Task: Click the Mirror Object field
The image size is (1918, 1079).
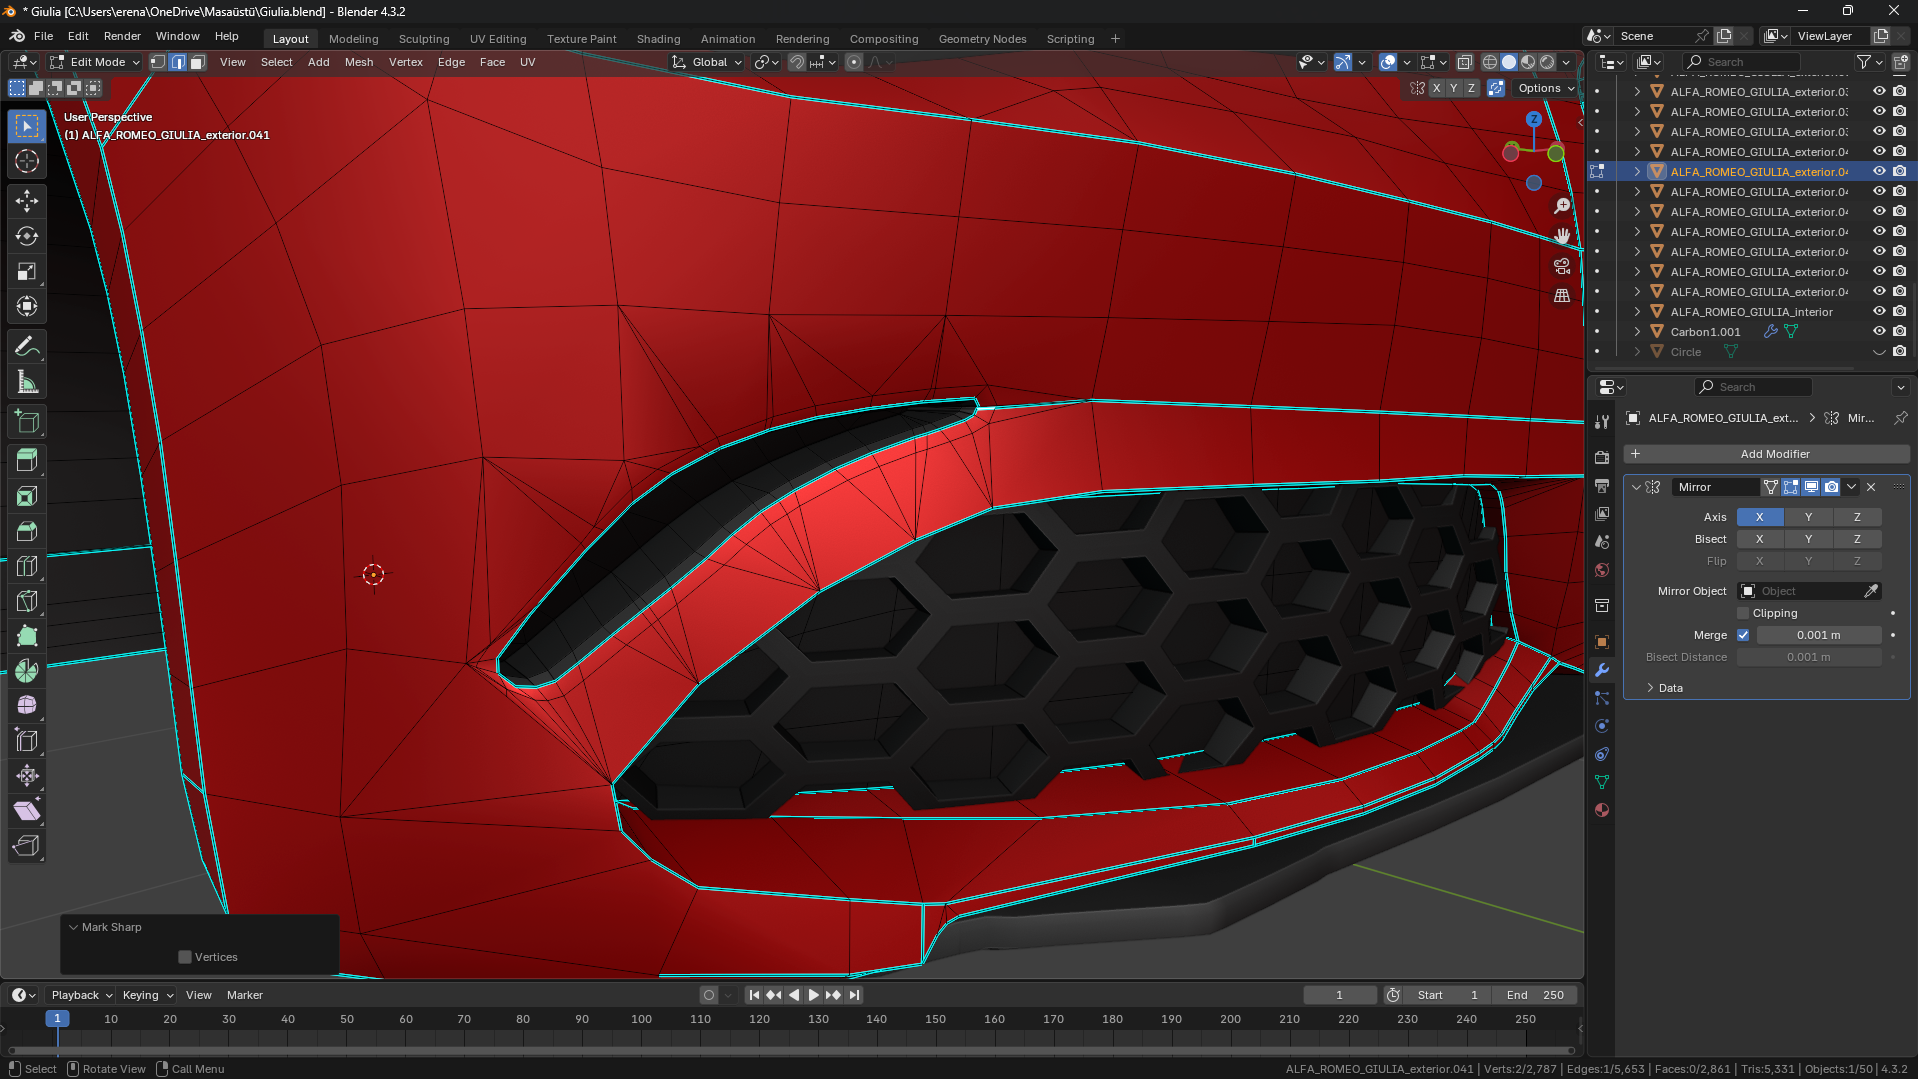Action: tap(1811, 591)
